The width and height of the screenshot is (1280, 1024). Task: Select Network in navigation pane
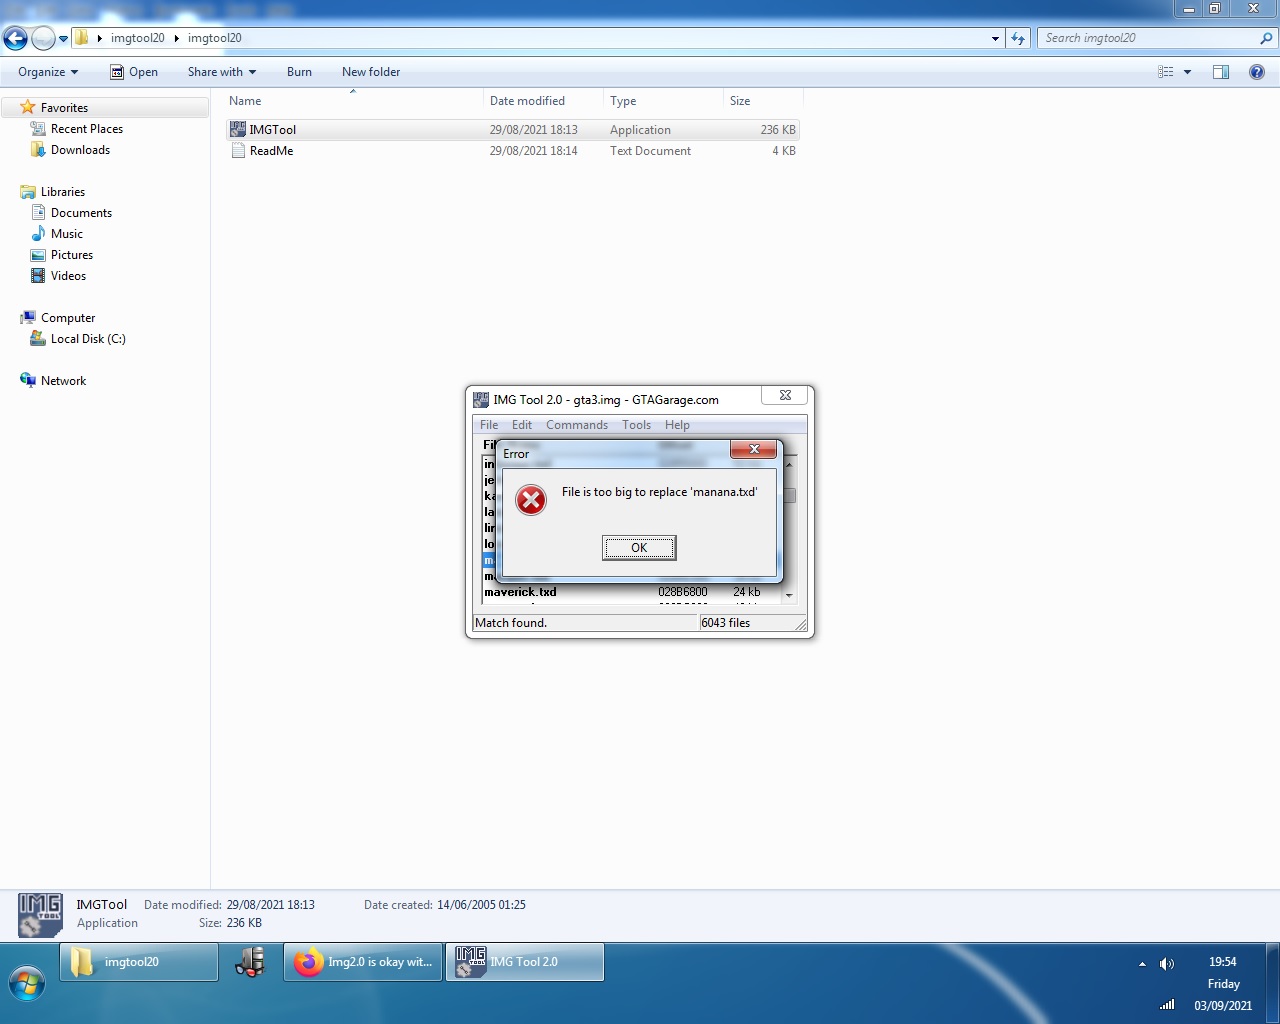(63, 381)
